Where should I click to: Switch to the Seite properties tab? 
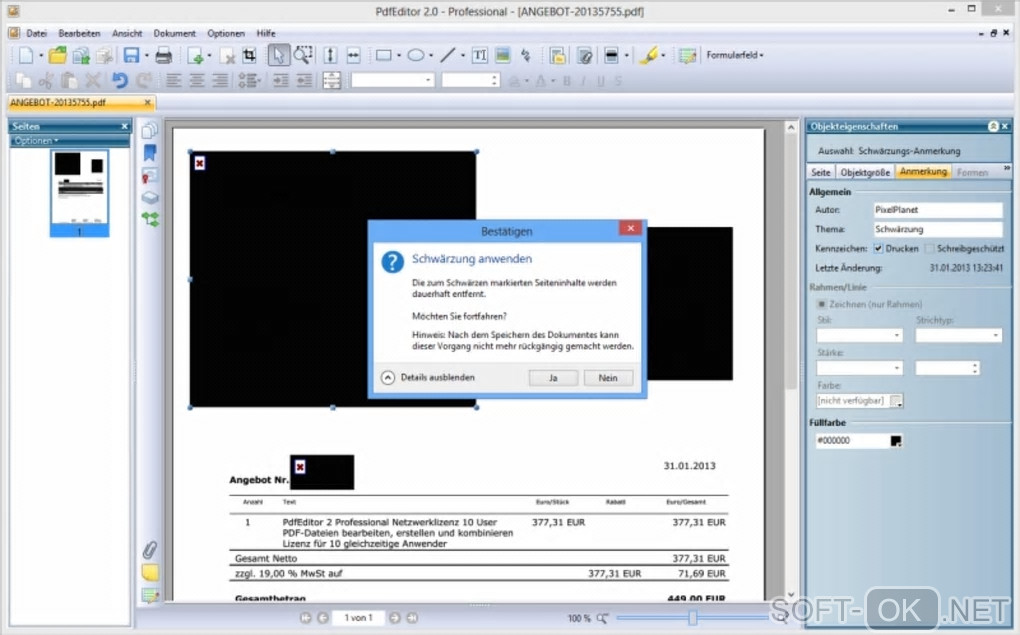[x=821, y=172]
